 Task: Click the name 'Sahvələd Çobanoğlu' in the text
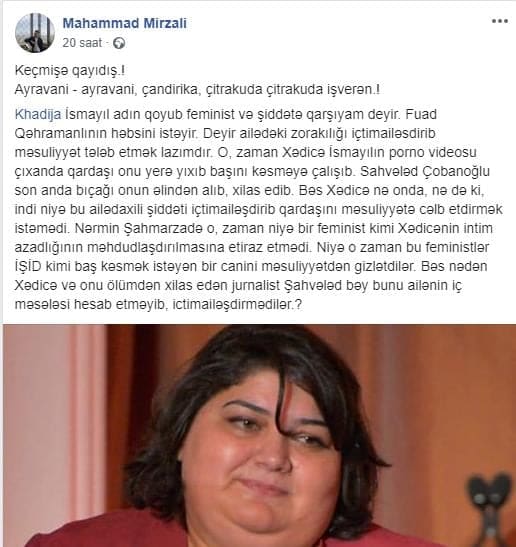(x=425, y=171)
